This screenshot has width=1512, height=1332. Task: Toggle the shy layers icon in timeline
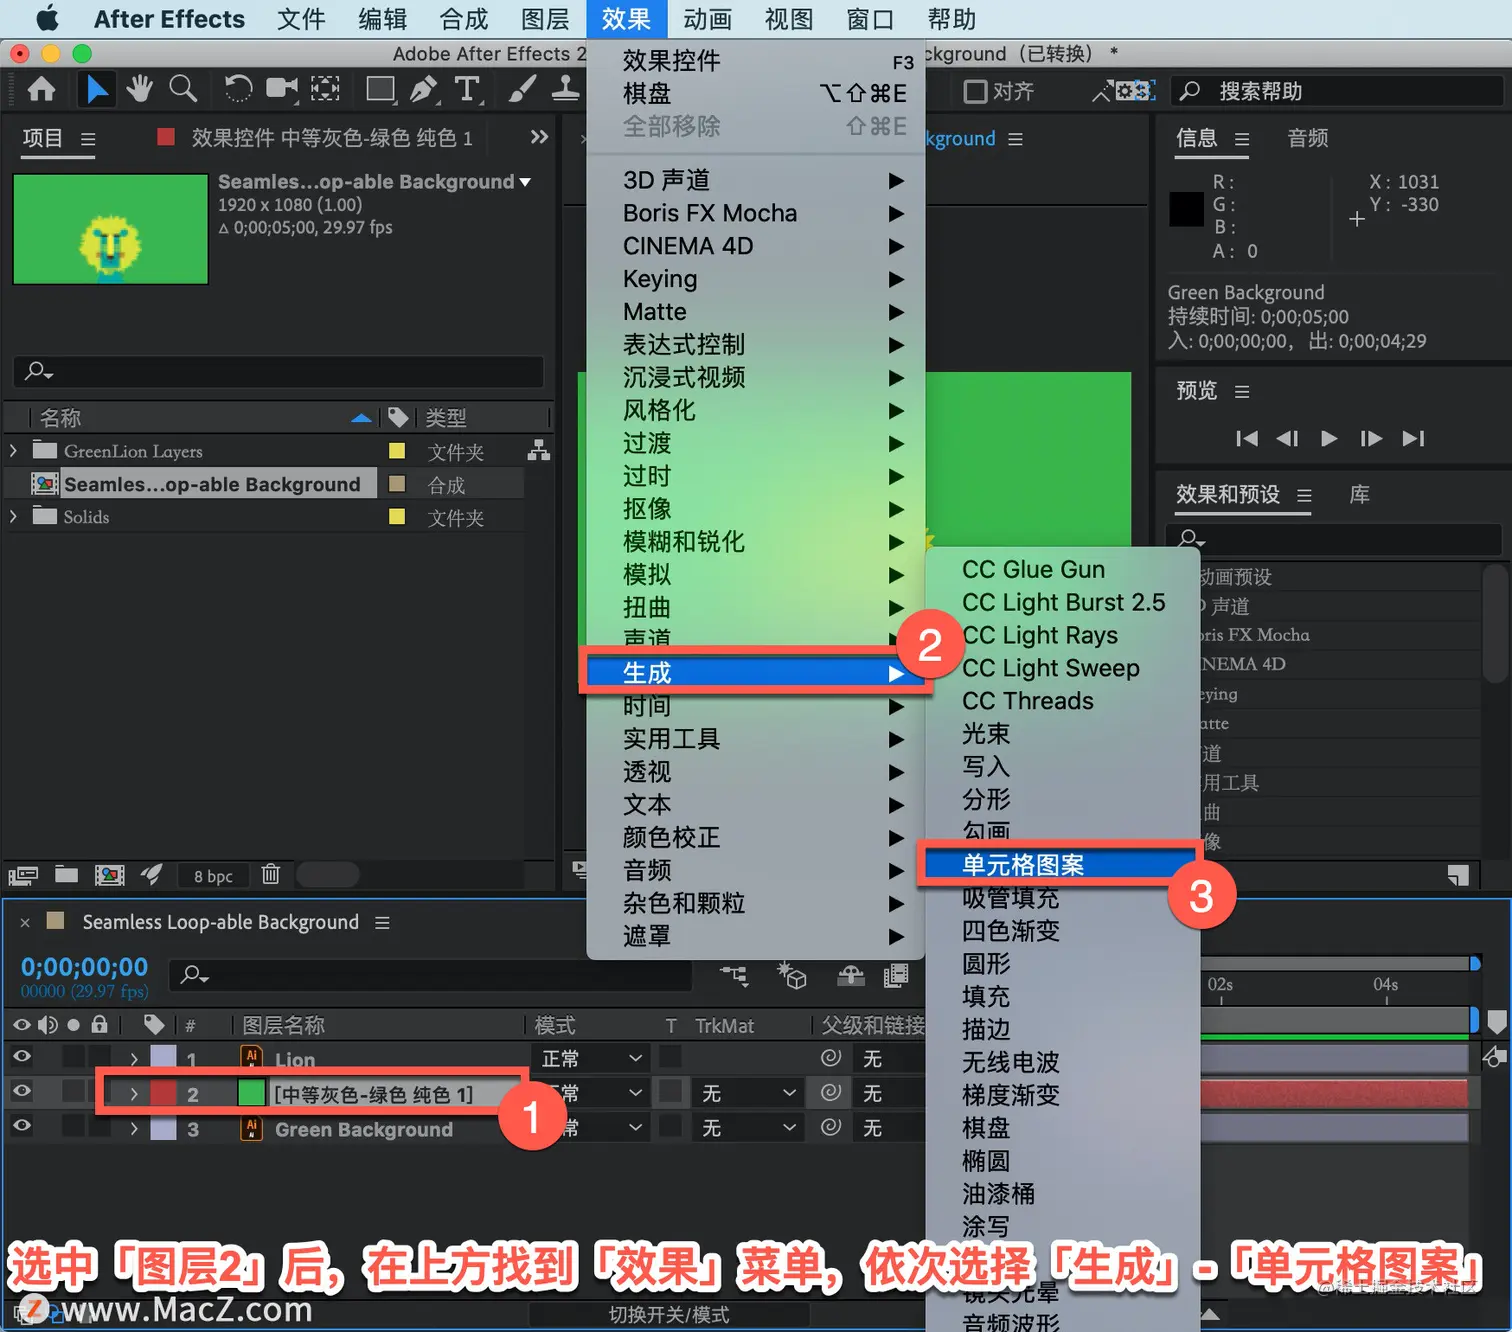(x=851, y=976)
